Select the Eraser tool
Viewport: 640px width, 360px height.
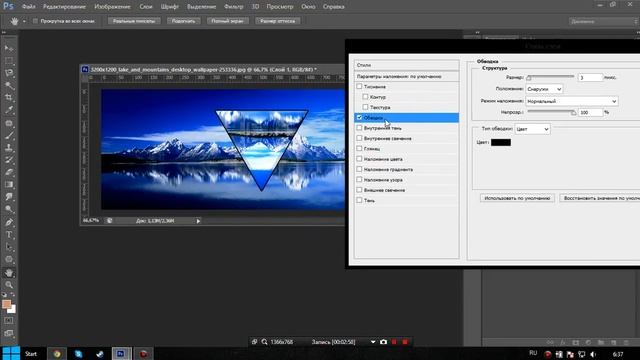(9, 172)
